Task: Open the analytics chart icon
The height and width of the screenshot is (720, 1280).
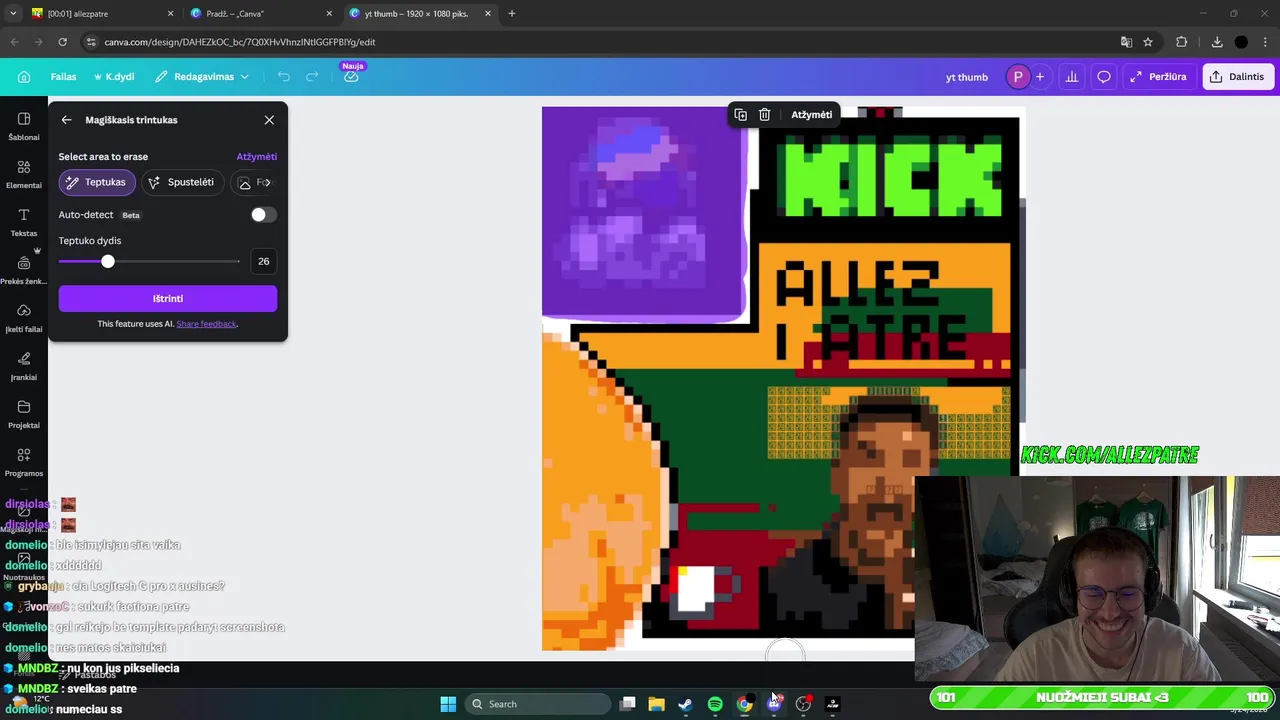Action: click(x=1072, y=77)
